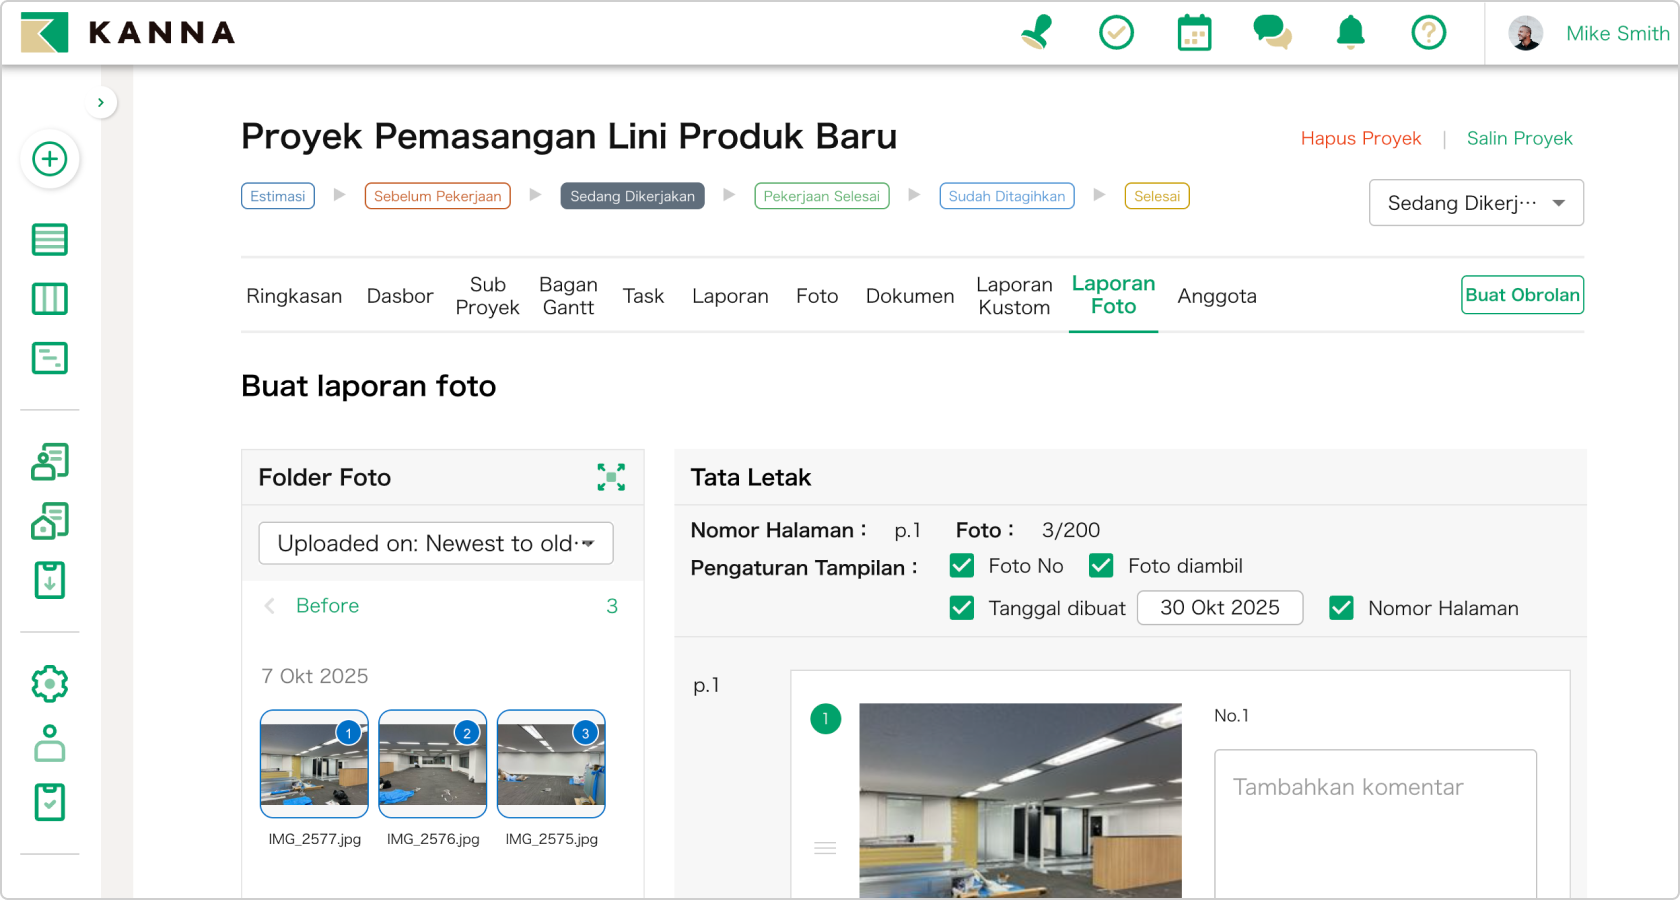
Task: Open the calendar icon in header
Action: pyautogui.click(x=1194, y=32)
